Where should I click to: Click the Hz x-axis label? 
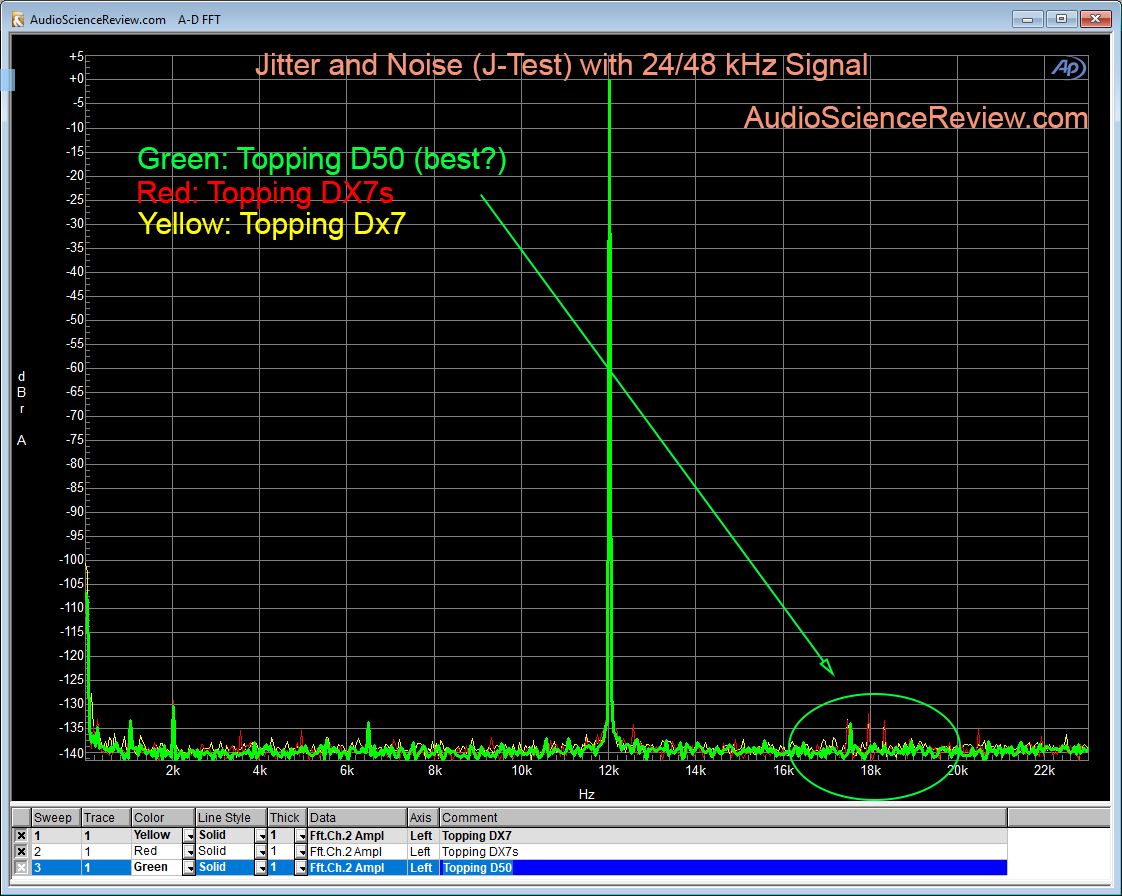click(x=587, y=794)
